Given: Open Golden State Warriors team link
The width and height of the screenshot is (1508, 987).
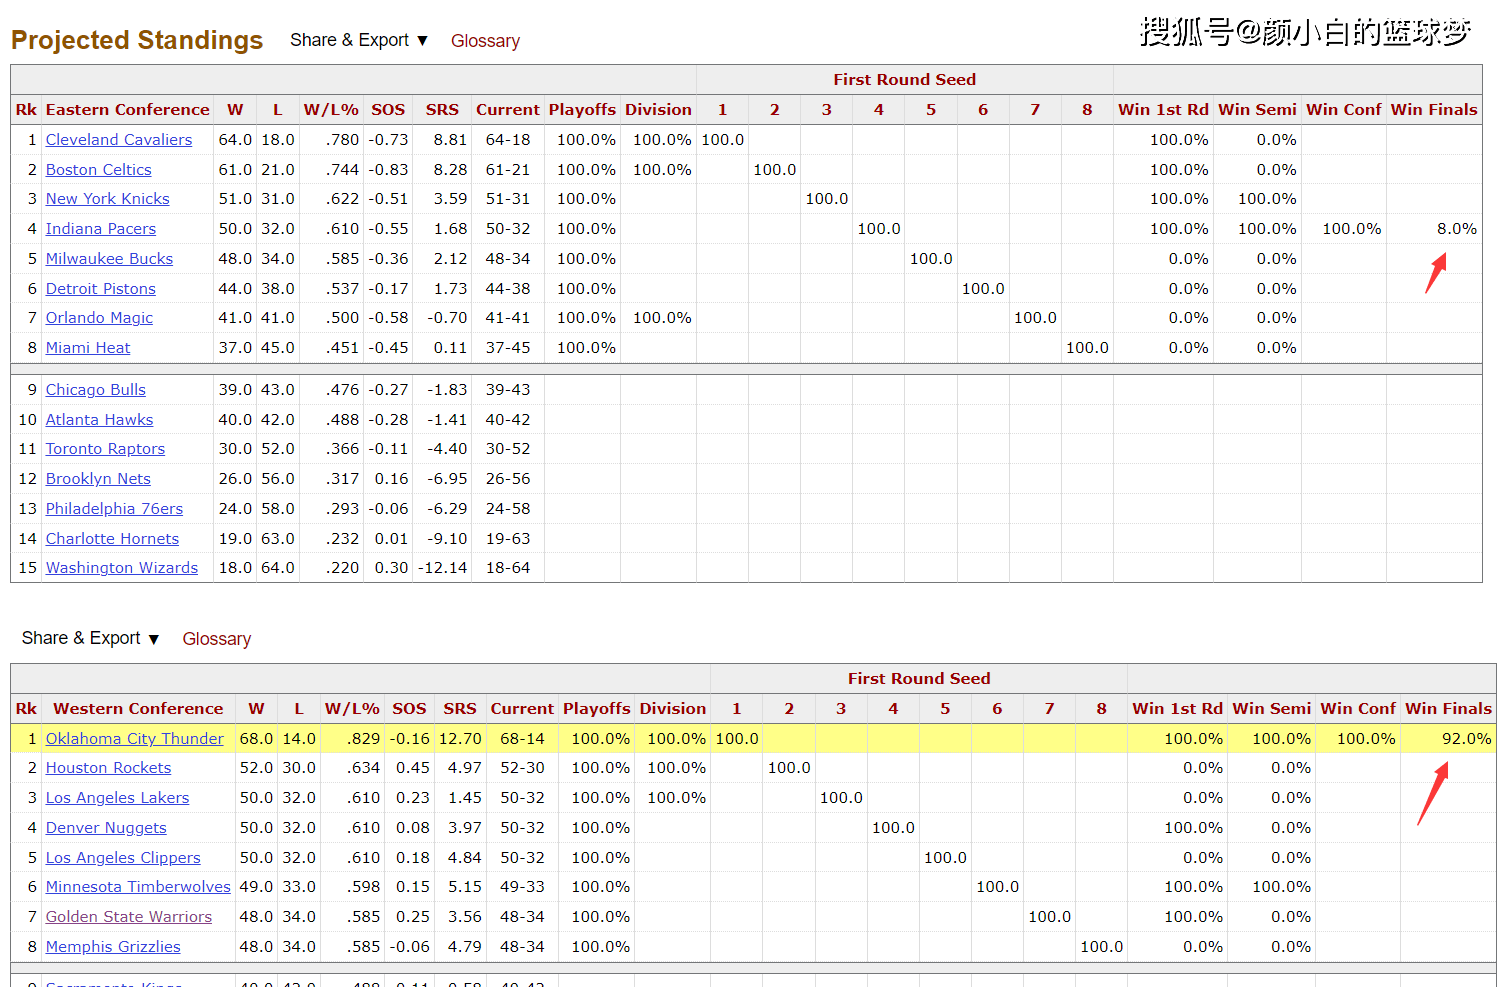Looking at the screenshot, I should (x=129, y=917).
